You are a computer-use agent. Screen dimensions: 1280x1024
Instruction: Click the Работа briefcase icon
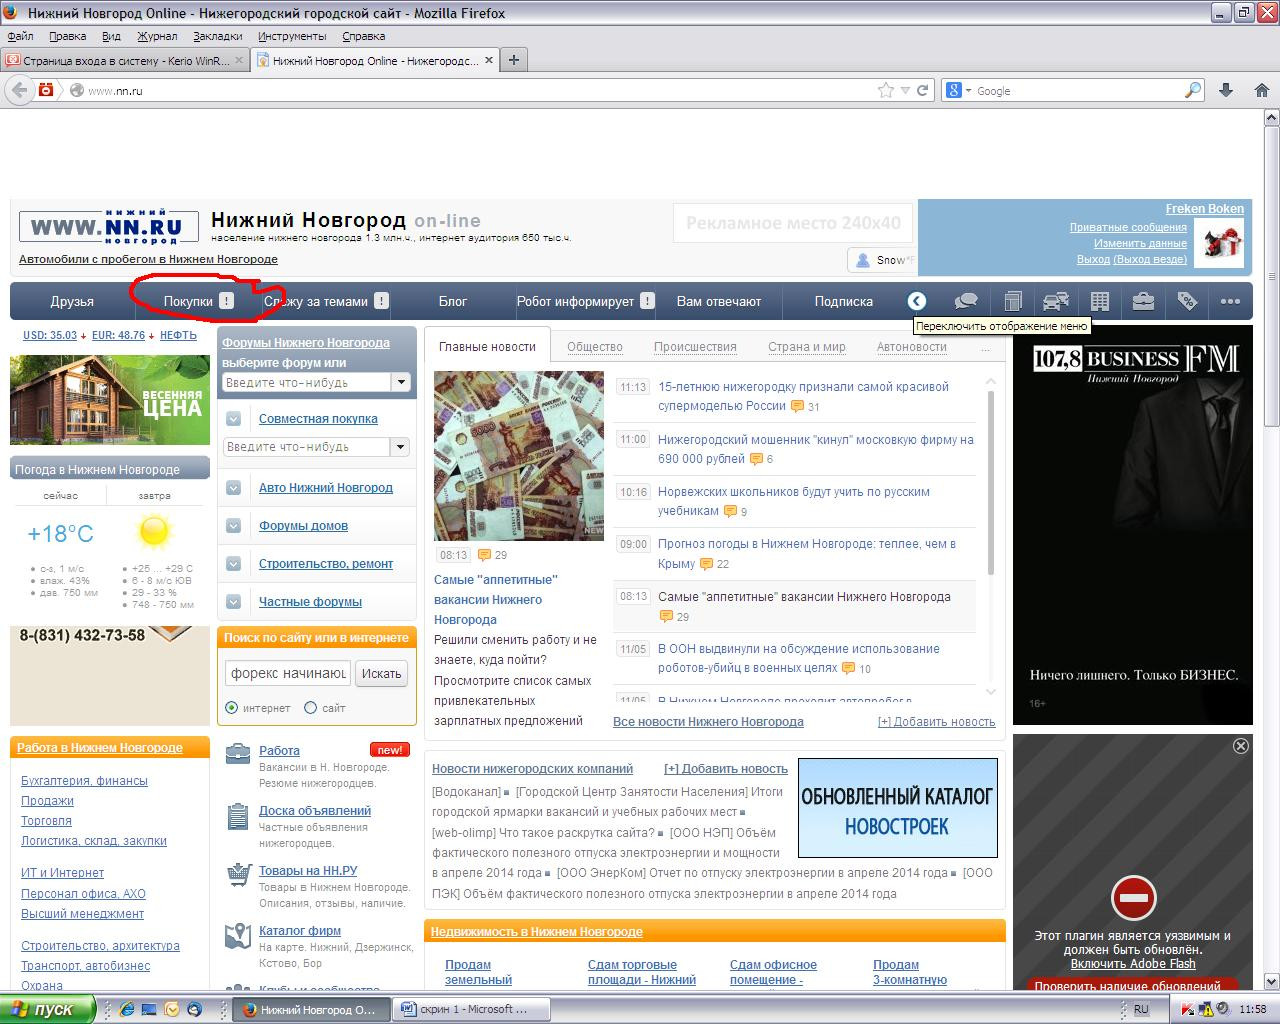[238, 753]
